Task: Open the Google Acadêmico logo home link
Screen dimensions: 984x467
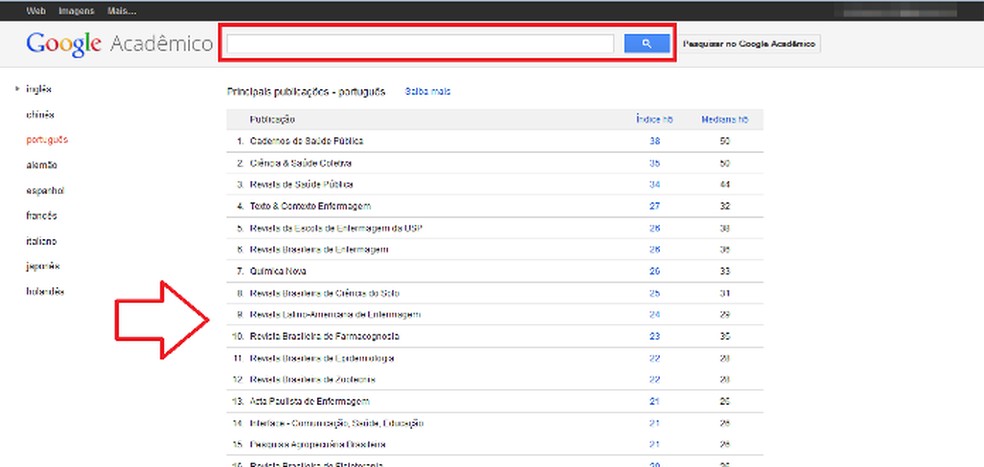Action: pos(119,45)
